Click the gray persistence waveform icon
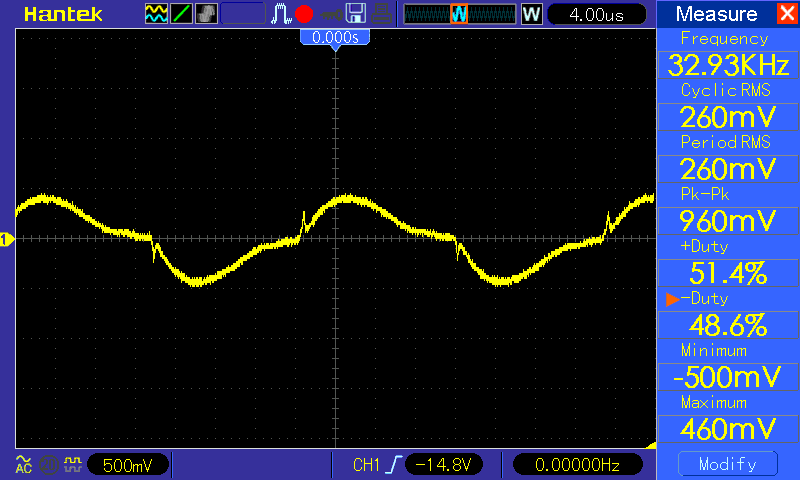The image size is (800, 480). (x=206, y=14)
